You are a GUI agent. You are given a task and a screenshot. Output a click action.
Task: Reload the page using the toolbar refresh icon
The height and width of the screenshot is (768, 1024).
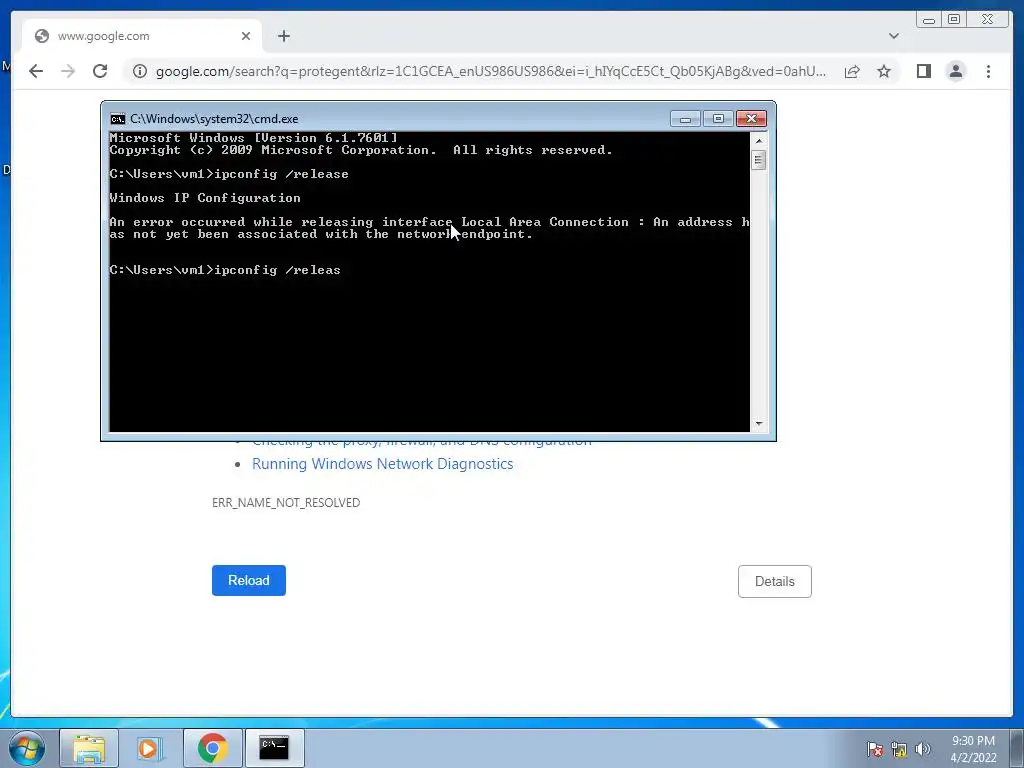(x=100, y=71)
